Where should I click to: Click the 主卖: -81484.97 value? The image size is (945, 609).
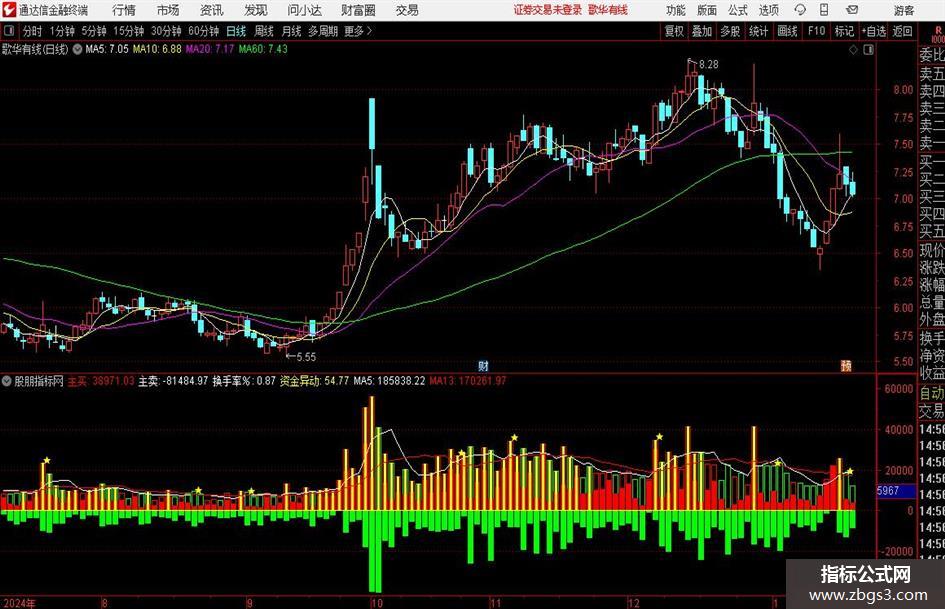[x=173, y=381]
